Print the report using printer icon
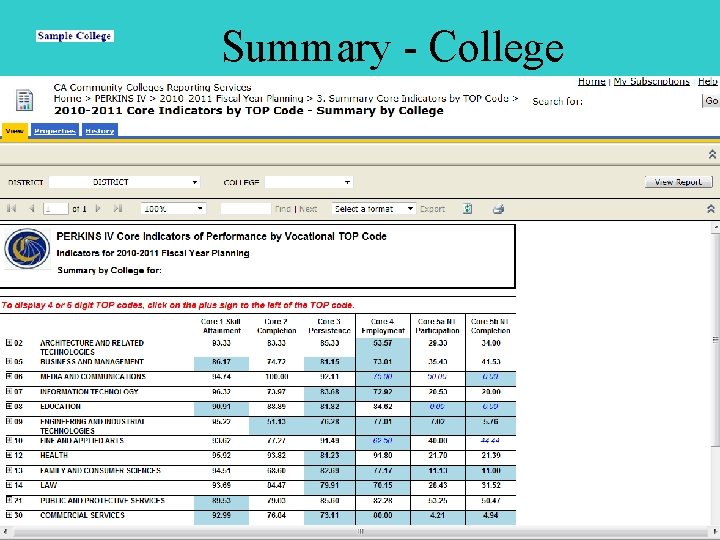Image resolution: width=720 pixels, height=540 pixels. click(x=498, y=209)
